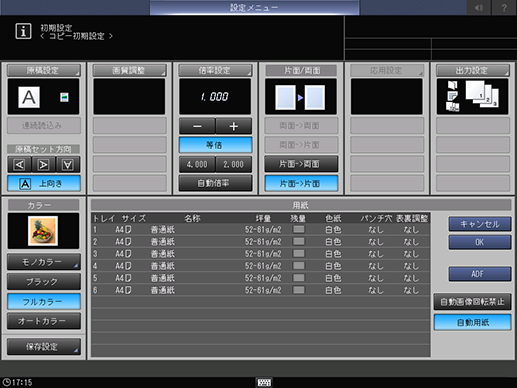Select 等倍 magnification

tap(215, 145)
